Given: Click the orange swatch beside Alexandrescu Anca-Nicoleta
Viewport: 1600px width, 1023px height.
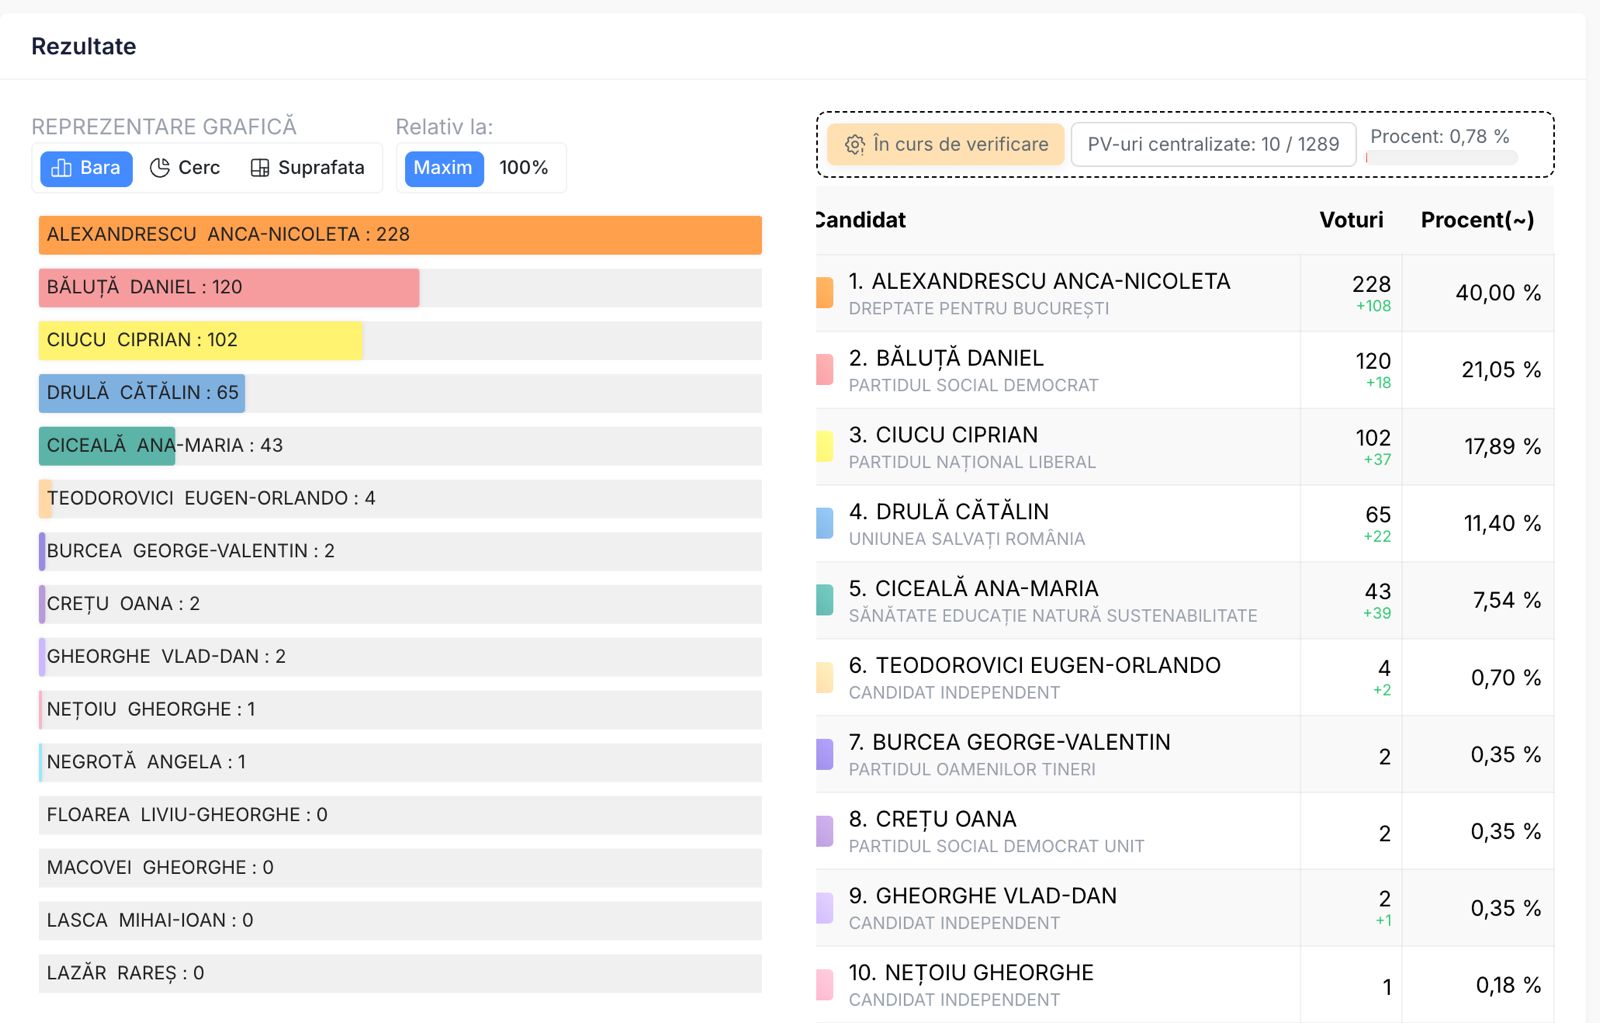Looking at the screenshot, I should click(825, 292).
